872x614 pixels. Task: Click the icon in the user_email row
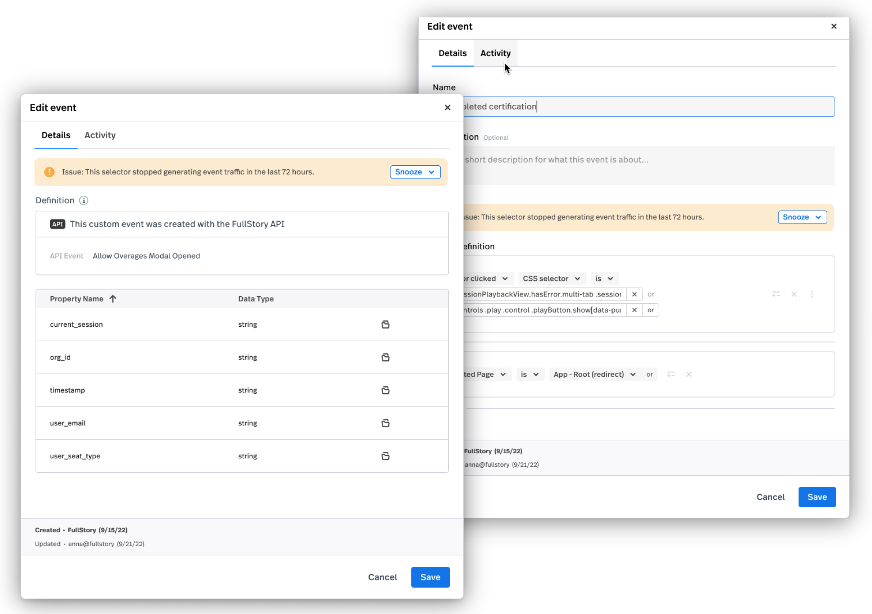[385, 423]
